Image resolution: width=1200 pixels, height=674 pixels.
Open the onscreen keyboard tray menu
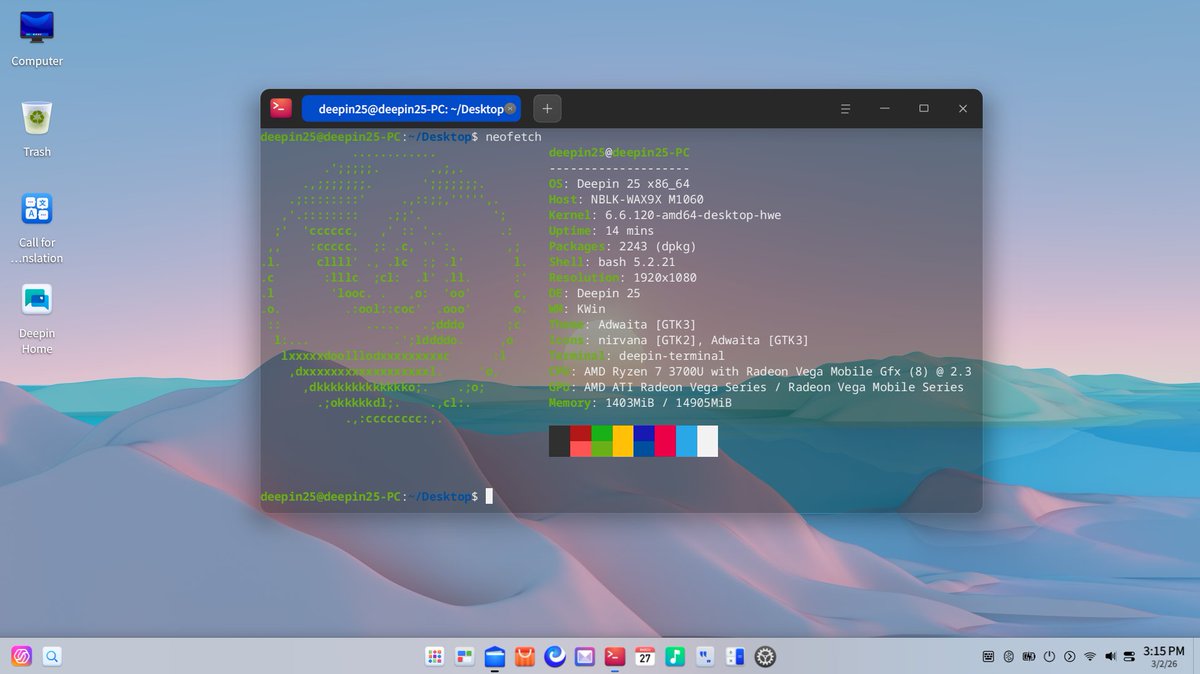pyautogui.click(x=988, y=656)
